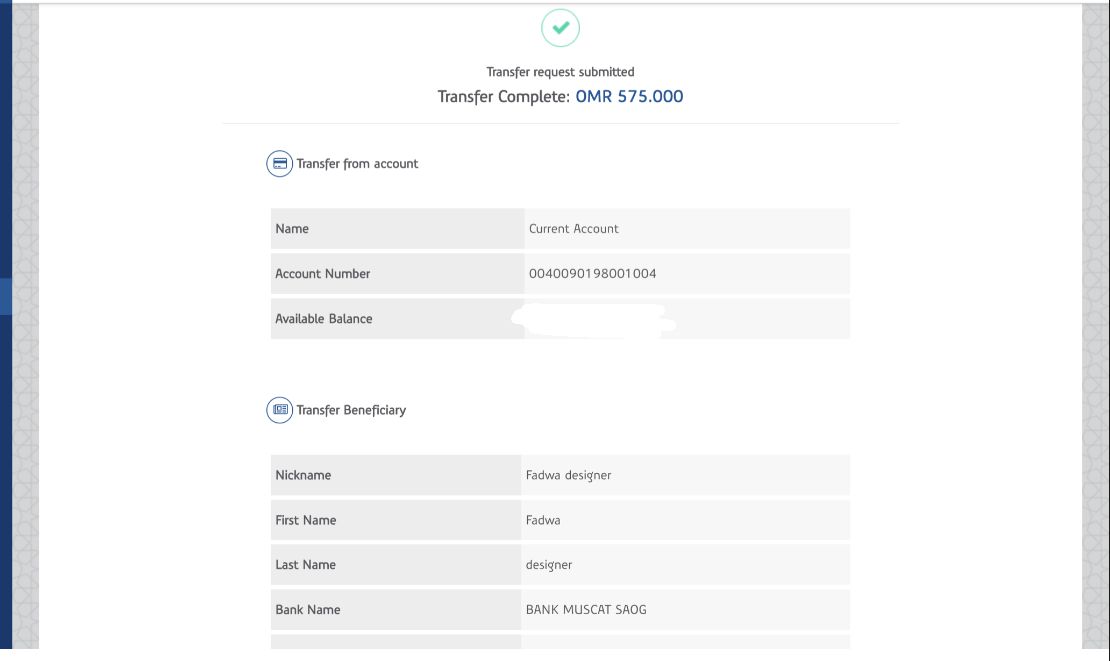Click the Bank Name row label
The width and height of the screenshot is (1110, 661).
307,610
